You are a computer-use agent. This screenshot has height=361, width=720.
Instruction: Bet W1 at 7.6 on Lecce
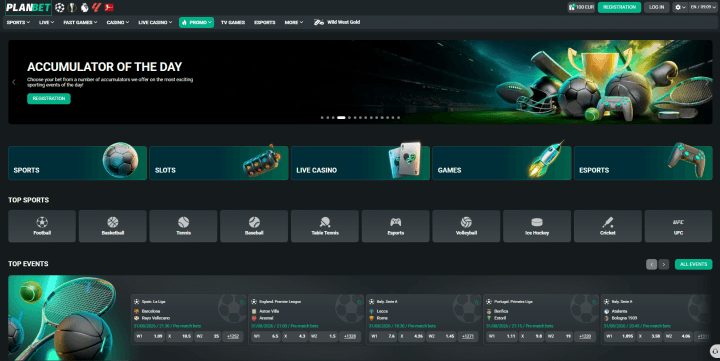coord(383,336)
